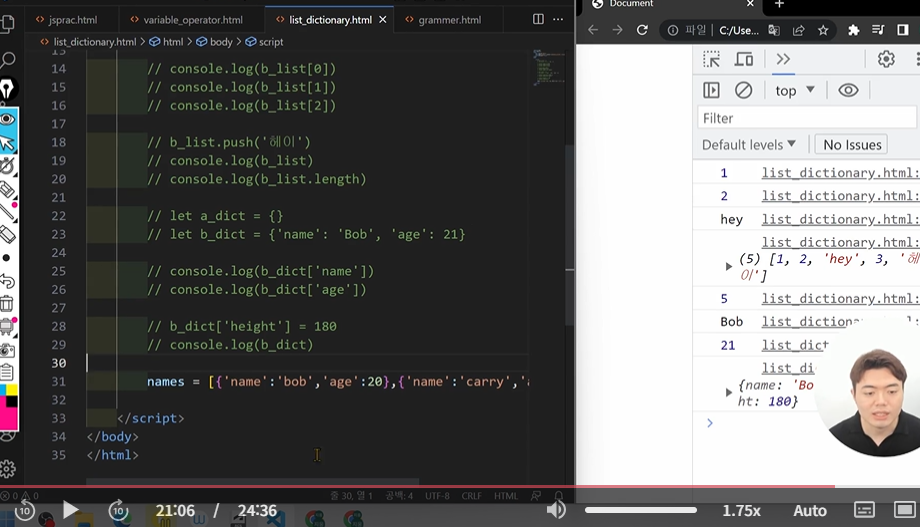
Task: Select arrow cursor tool in annotation toolbar
Action: coord(8,143)
